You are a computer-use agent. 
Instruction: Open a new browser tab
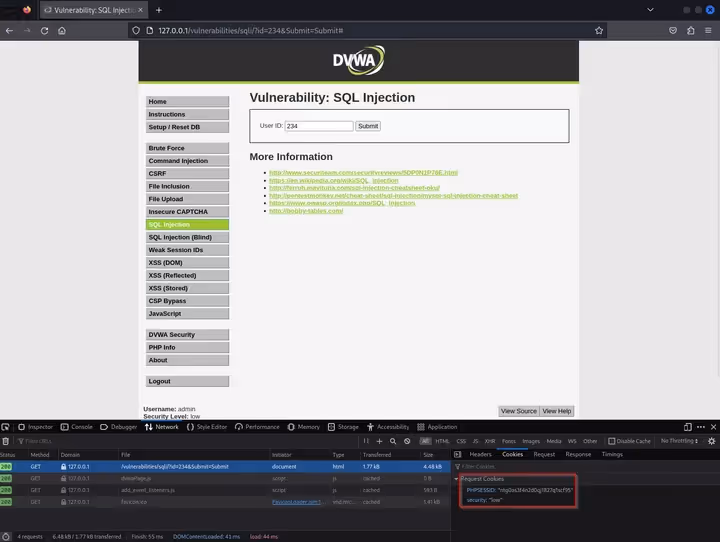tap(158, 10)
